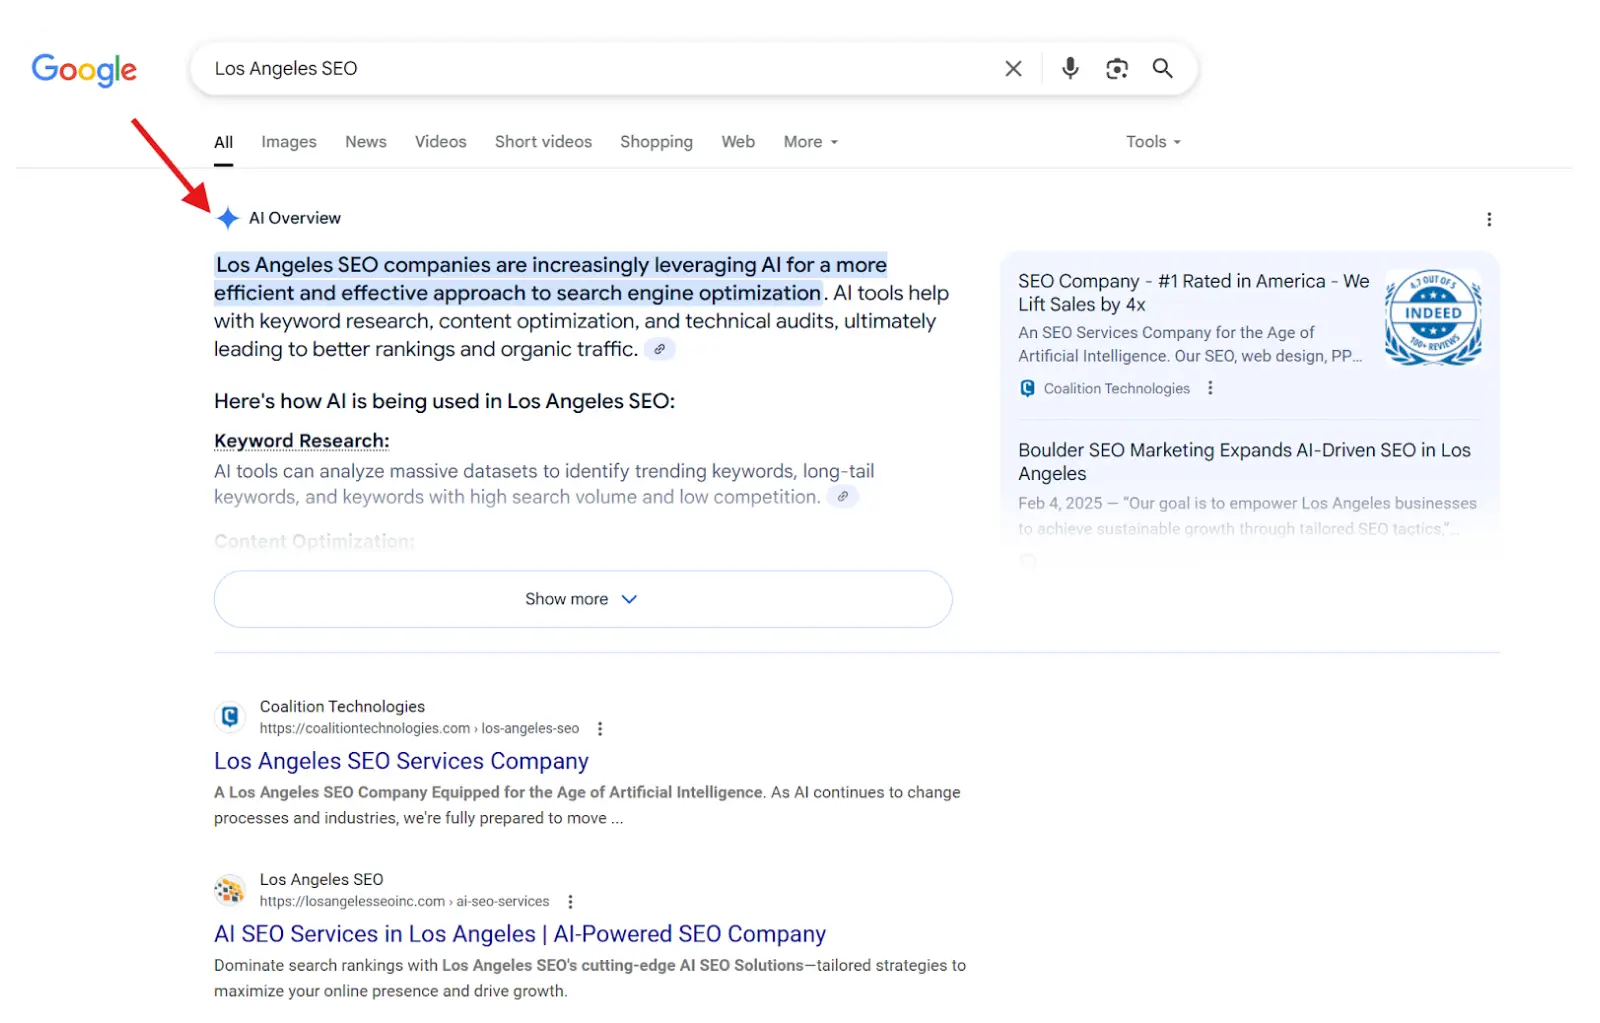The width and height of the screenshot is (1600, 1023).
Task: Click source link icon after organic traffic
Action: pos(659,349)
